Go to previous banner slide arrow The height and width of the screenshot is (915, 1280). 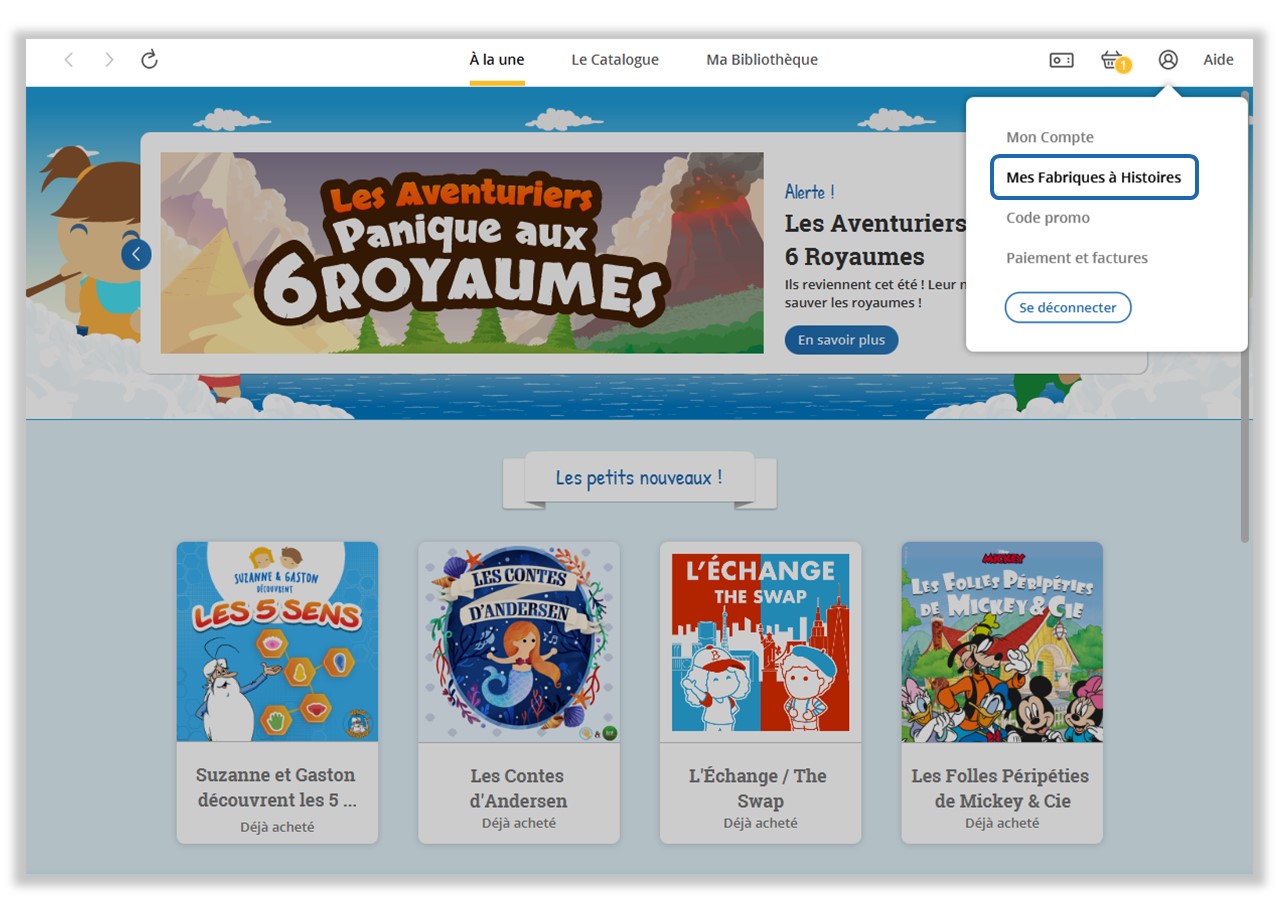pos(137,254)
